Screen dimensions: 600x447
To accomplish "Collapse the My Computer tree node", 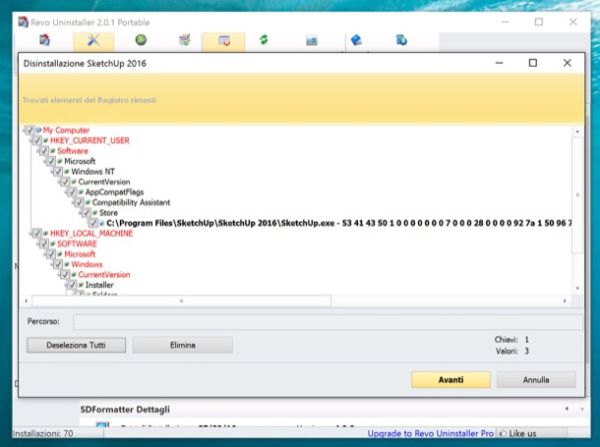I will click(x=24, y=130).
